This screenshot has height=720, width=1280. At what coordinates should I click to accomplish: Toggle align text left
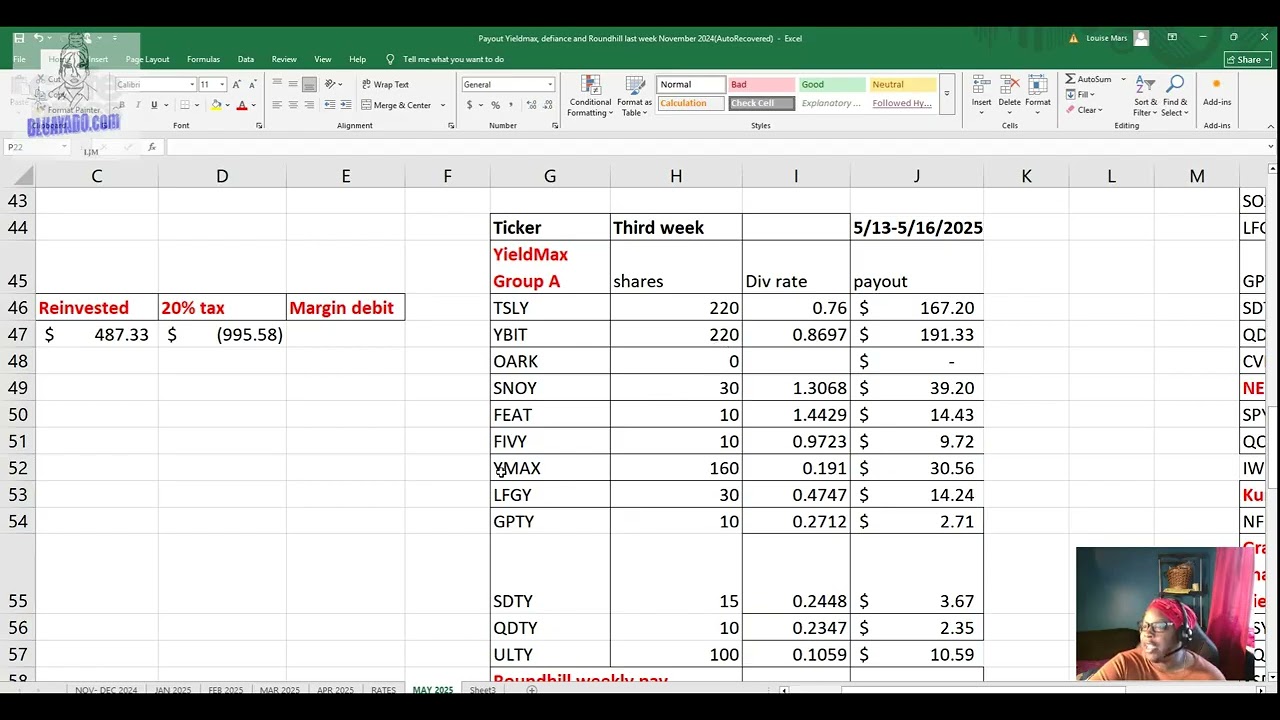tap(278, 105)
